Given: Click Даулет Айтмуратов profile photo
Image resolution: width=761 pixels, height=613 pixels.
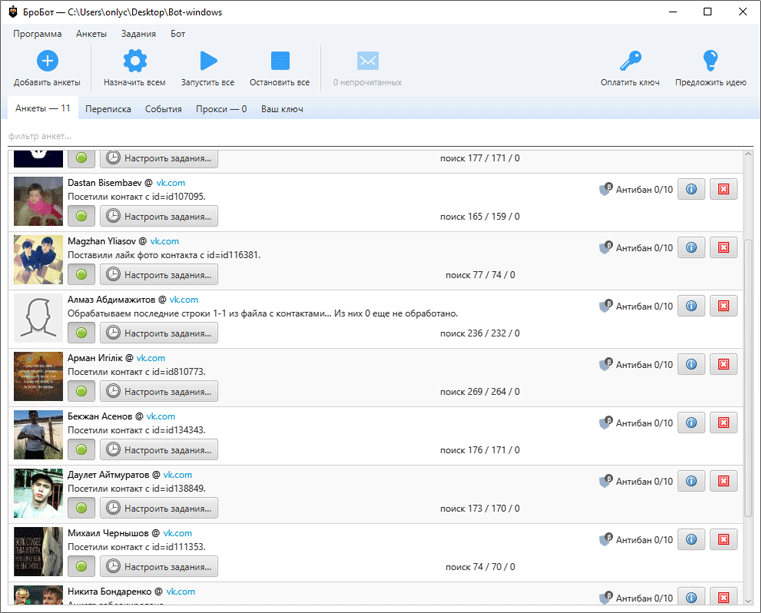Looking at the screenshot, I should point(38,493).
